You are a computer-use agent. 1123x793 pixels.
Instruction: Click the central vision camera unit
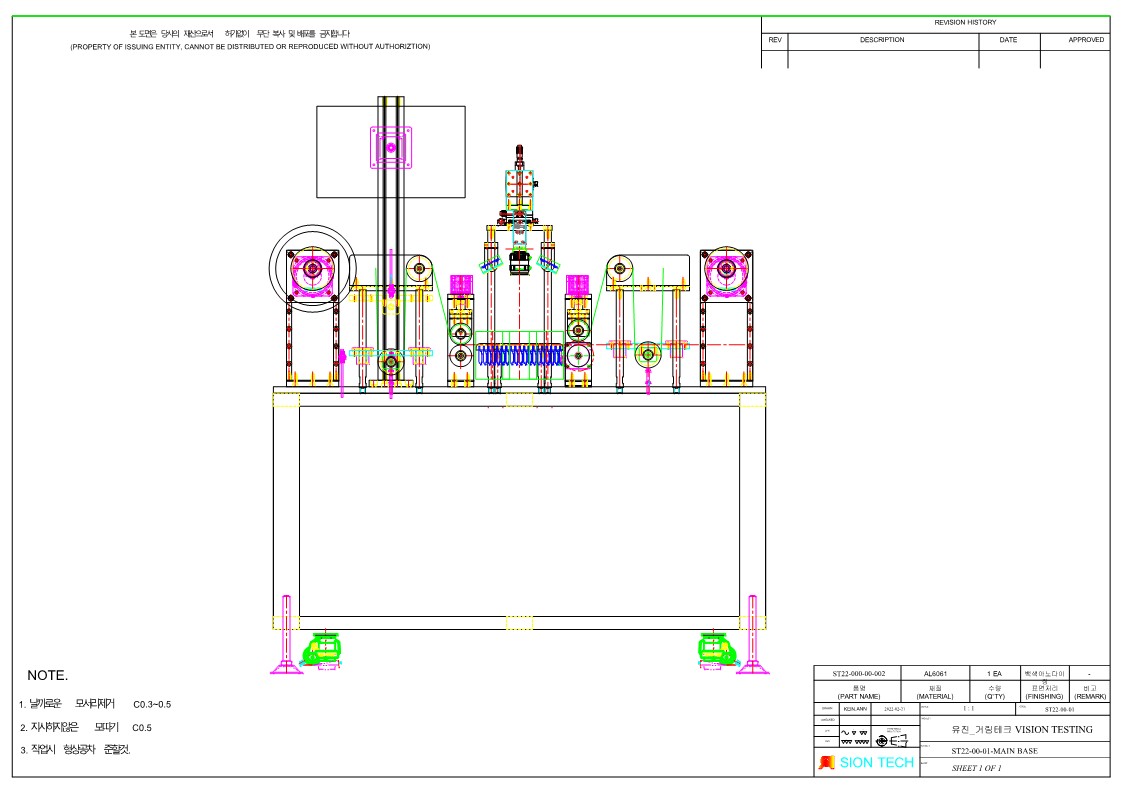point(518,262)
